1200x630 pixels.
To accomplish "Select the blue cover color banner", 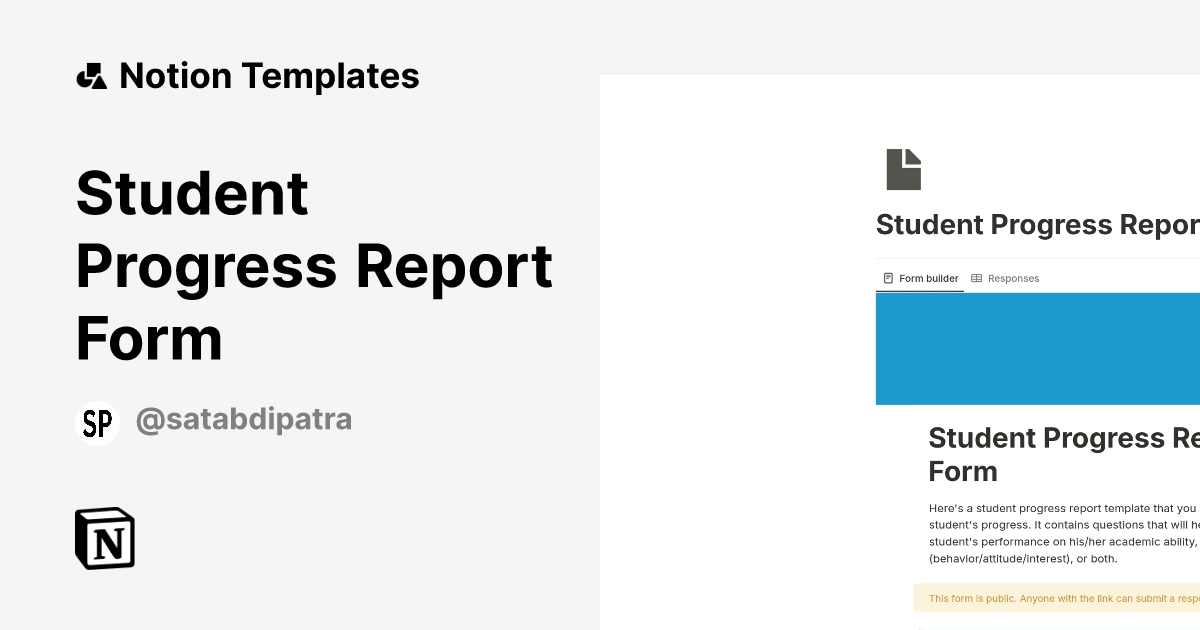I will [1038, 348].
